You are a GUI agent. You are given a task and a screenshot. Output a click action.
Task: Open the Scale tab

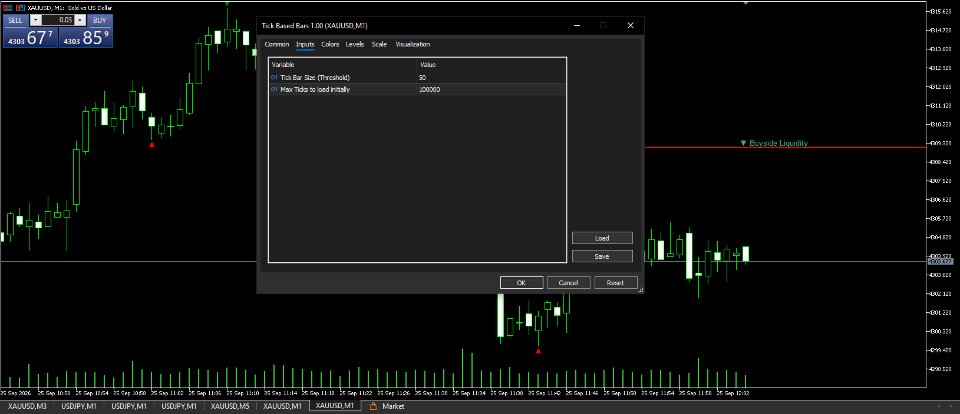(x=379, y=44)
